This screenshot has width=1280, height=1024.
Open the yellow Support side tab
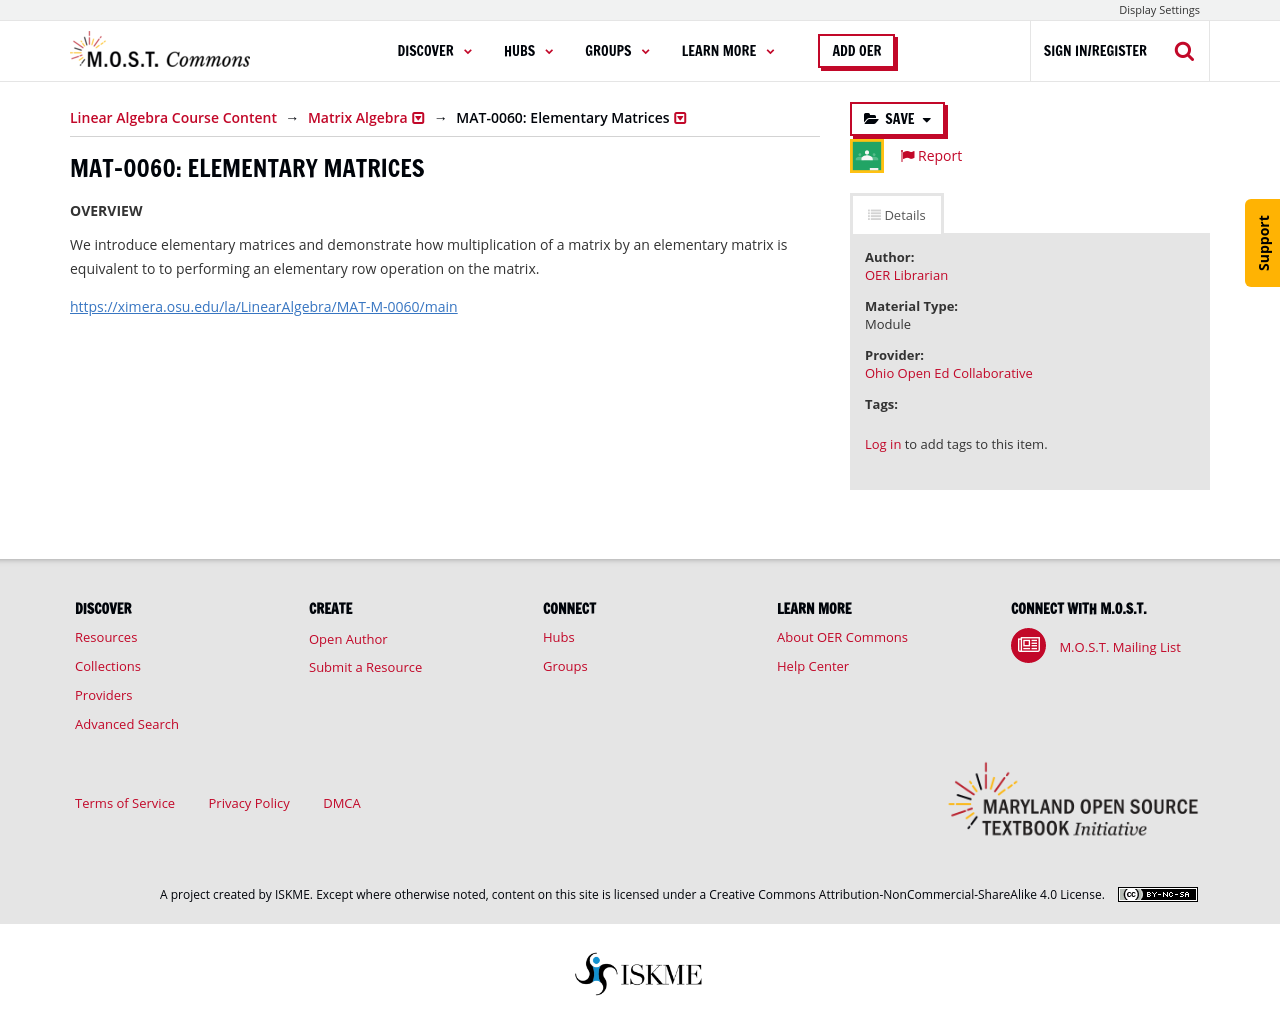coord(1263,243)
